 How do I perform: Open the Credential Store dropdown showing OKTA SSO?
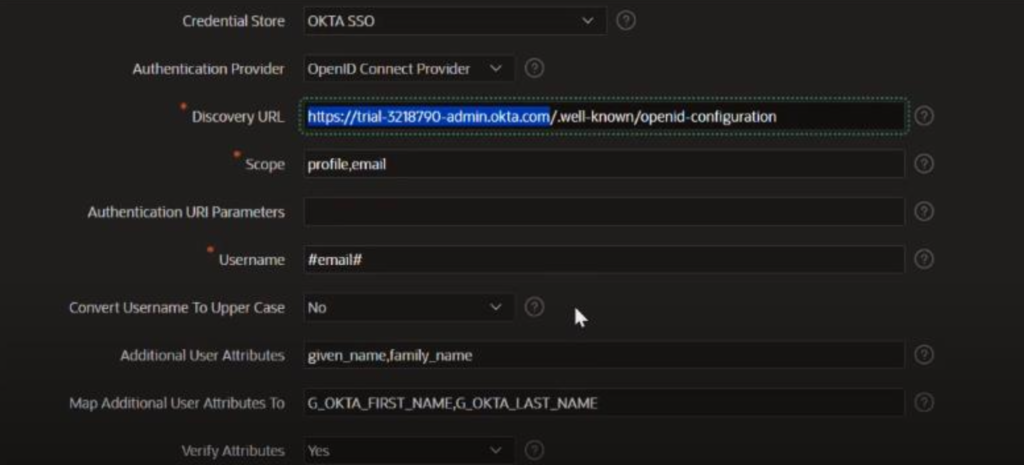point(455,20)
